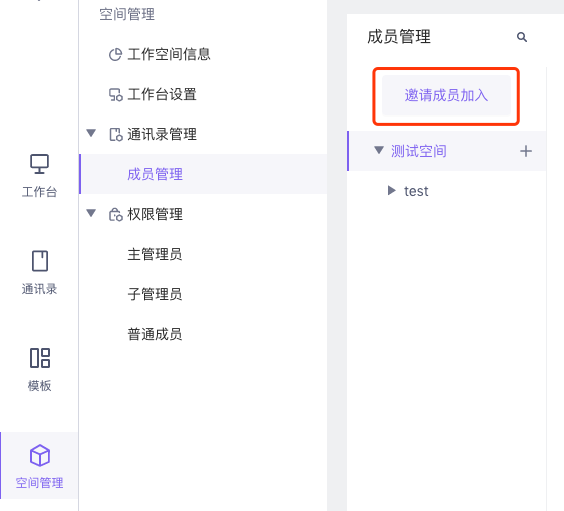564x511 pixels.
Task: Collapse the 权限管理 section arrow
Action: (x=91, y=213)
